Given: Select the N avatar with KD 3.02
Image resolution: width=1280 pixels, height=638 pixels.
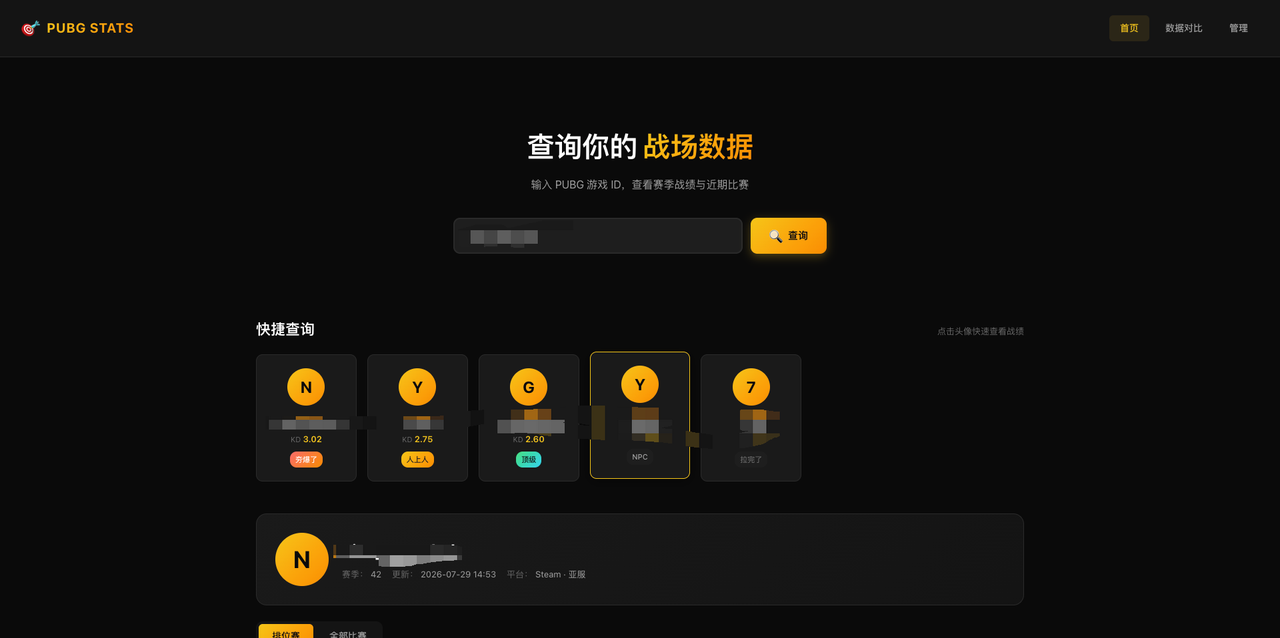Looking at the screenshot, I should [x=306, y=388].
